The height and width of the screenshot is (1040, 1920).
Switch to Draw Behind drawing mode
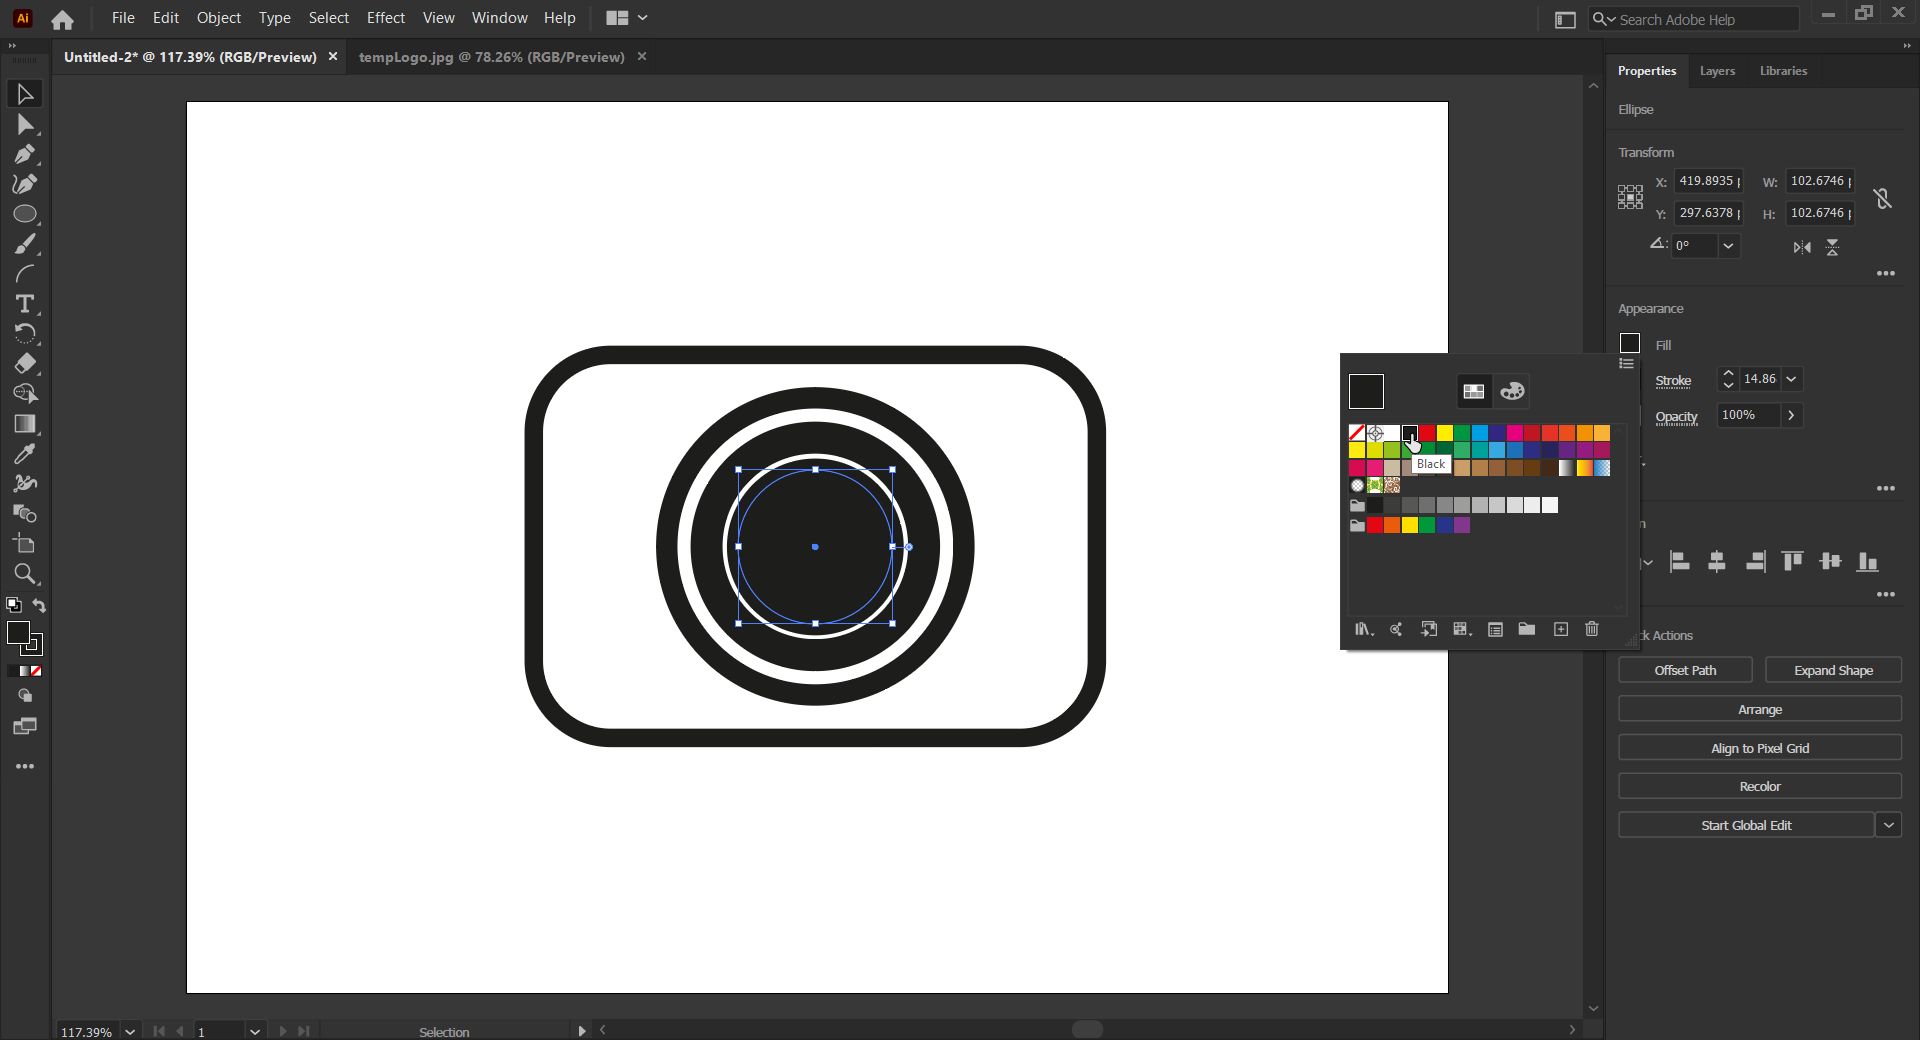click(25, 696)
